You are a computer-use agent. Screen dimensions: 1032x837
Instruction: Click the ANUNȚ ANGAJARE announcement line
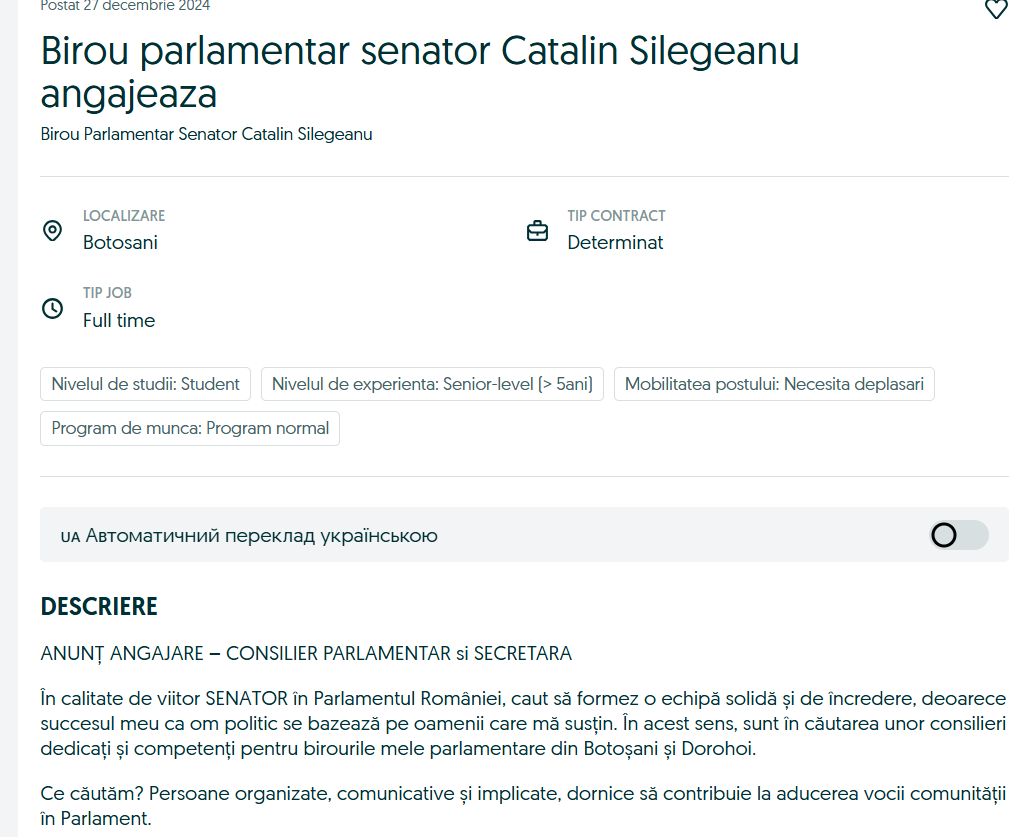pyautogui.click(x=306, y=654)
